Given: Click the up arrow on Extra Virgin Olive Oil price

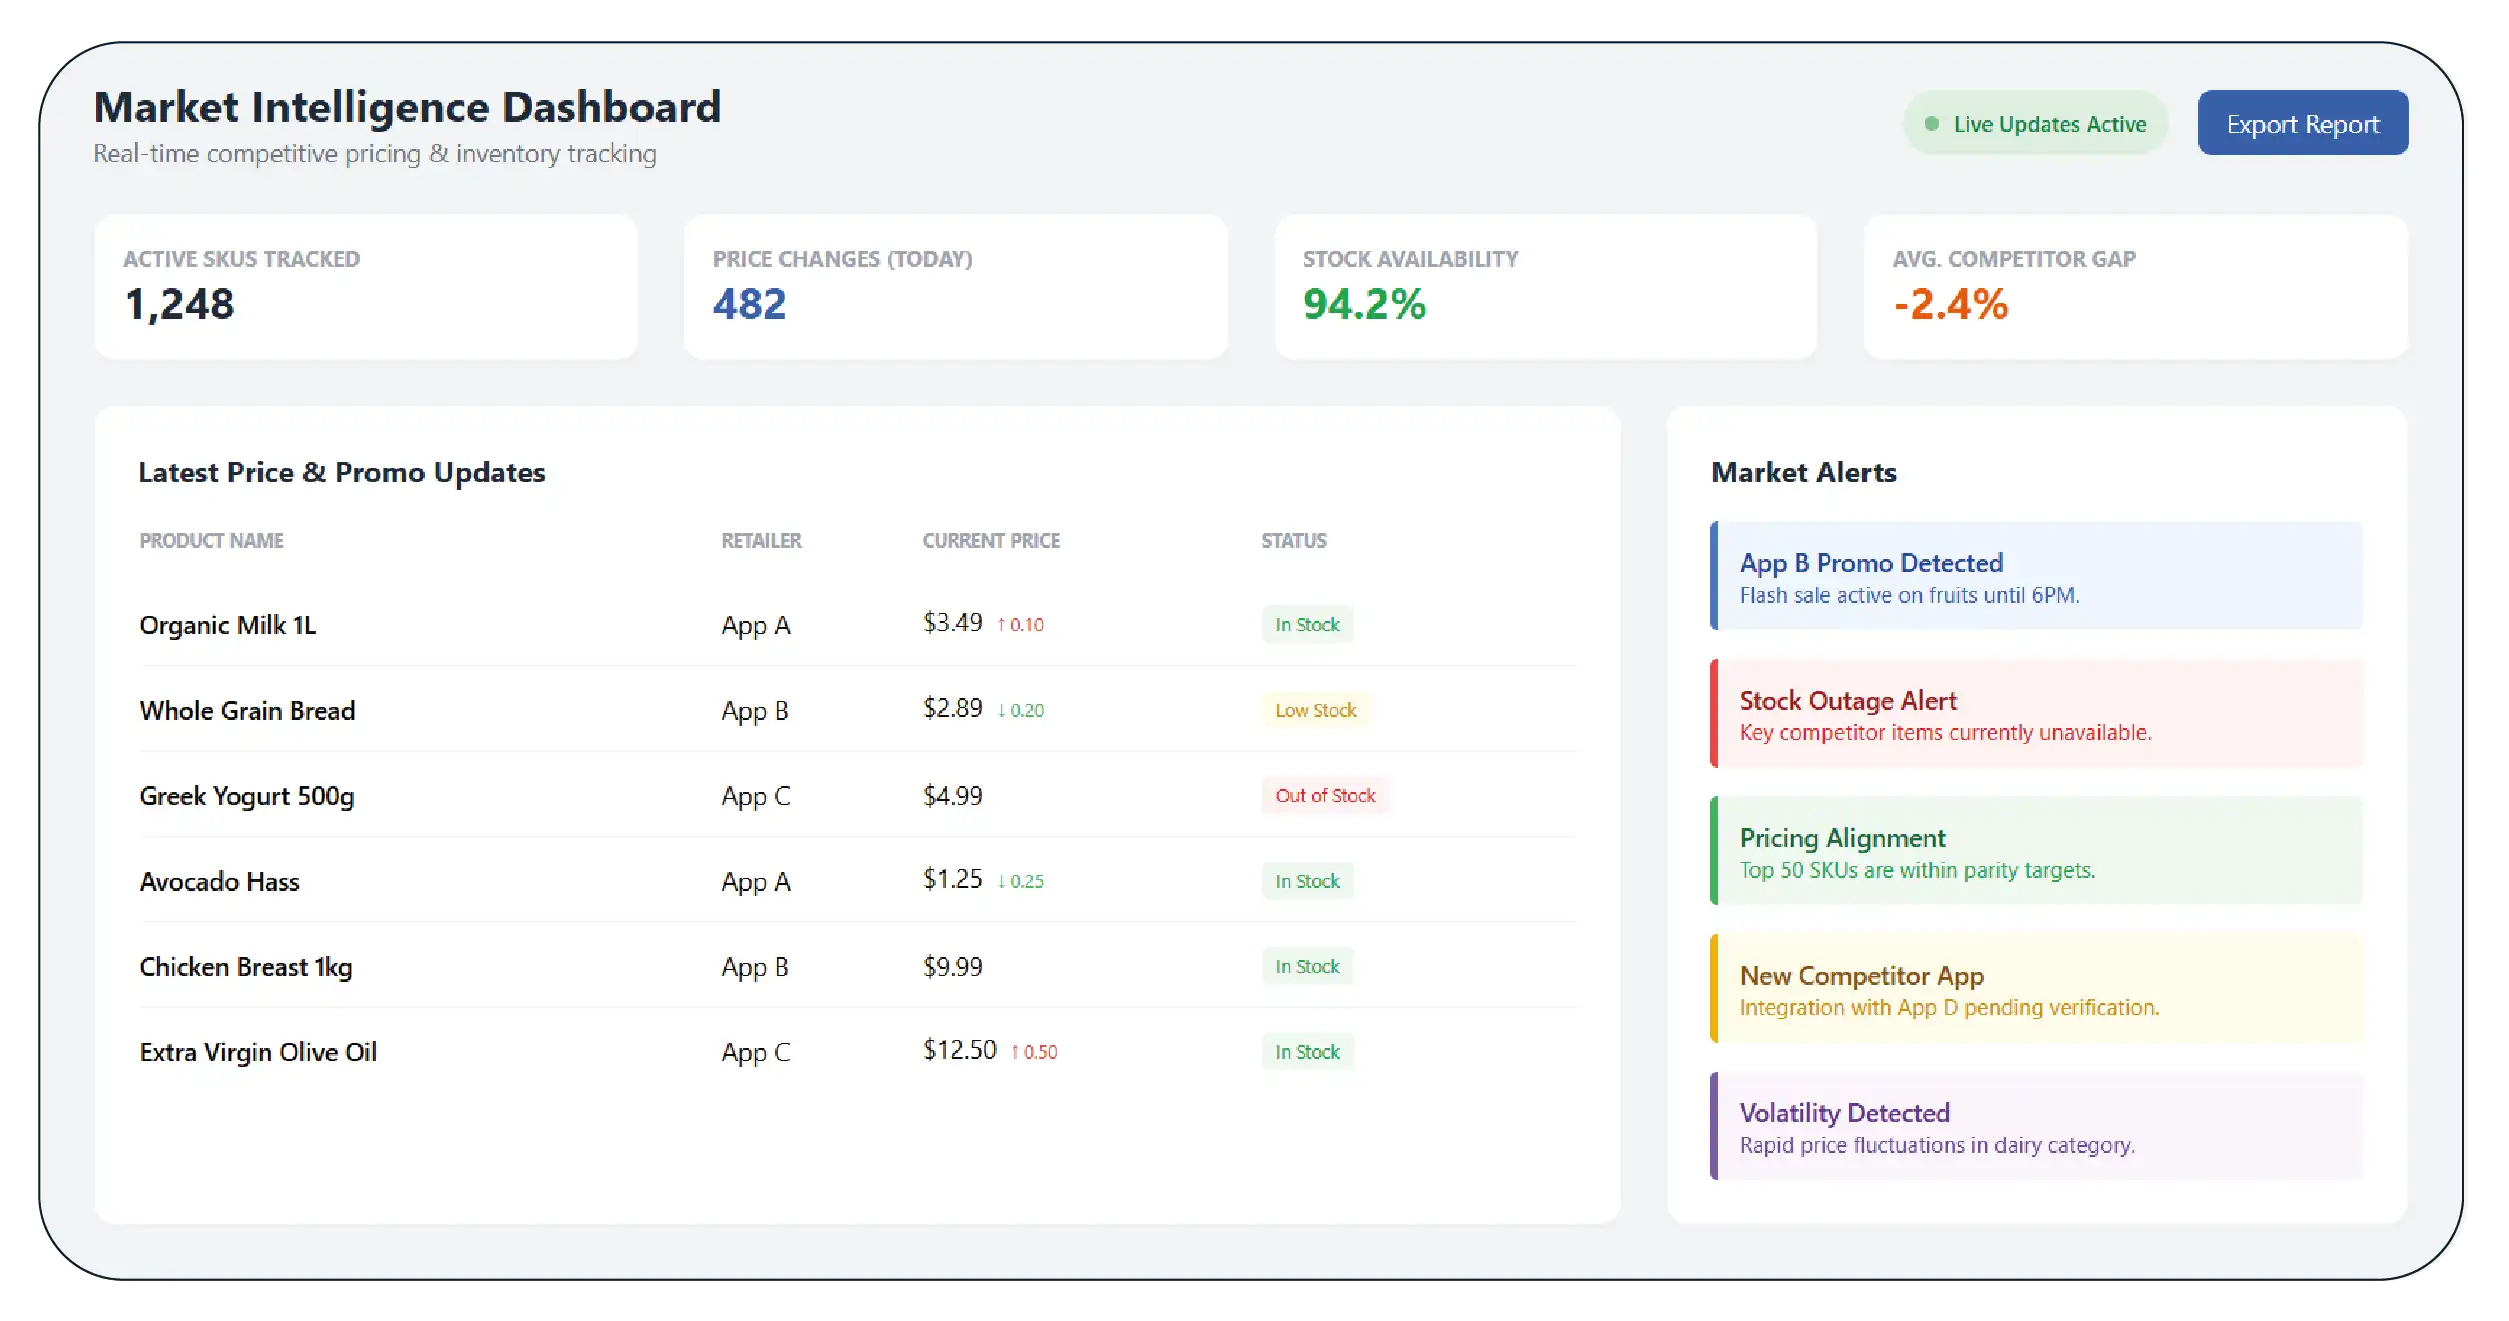Looking at the screenshot, I should 1015,1052.
